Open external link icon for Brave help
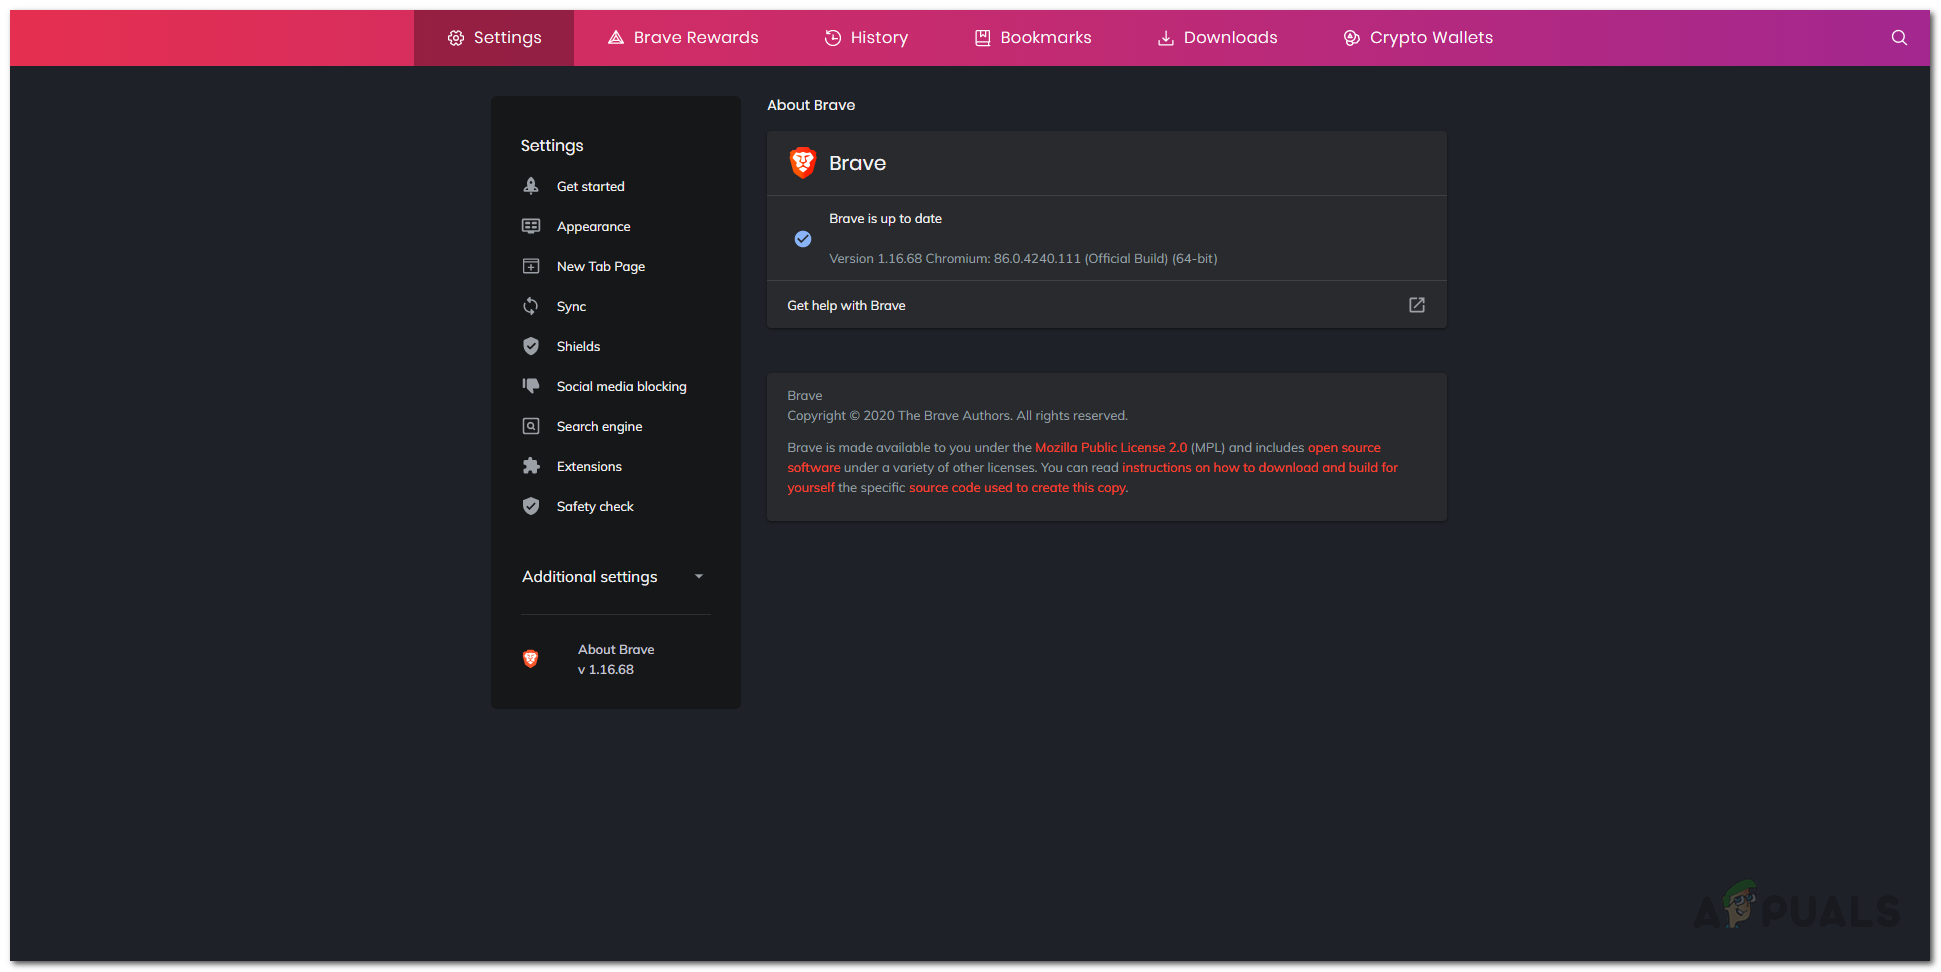 (1416, 305)
